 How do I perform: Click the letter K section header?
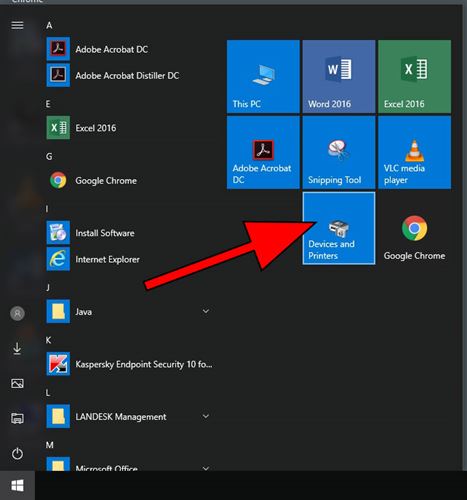tap(49, 340)
